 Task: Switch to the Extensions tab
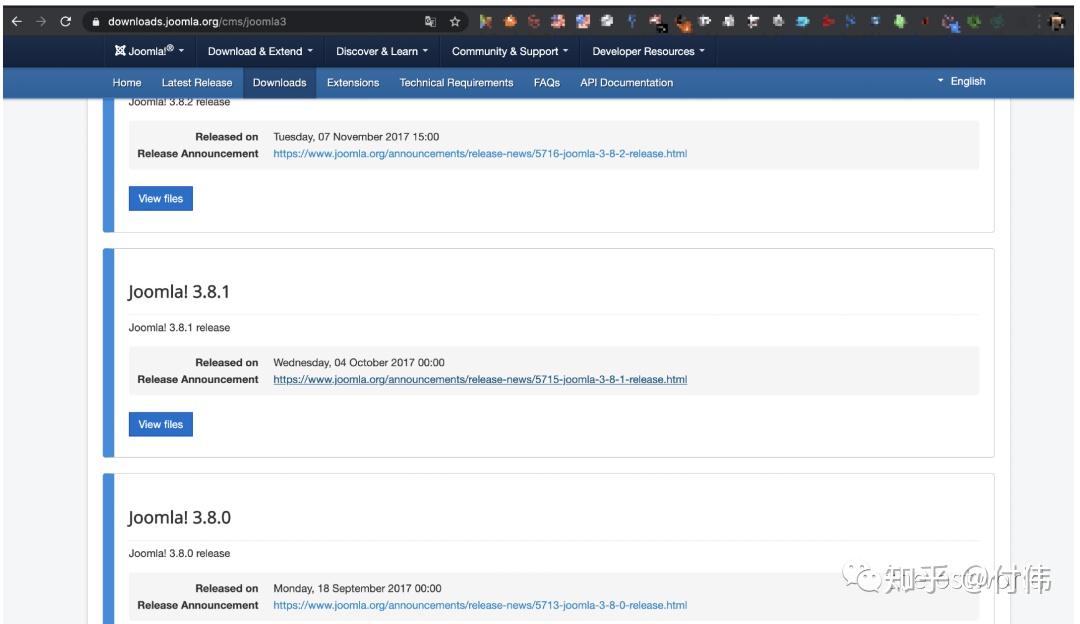point(352,82)
